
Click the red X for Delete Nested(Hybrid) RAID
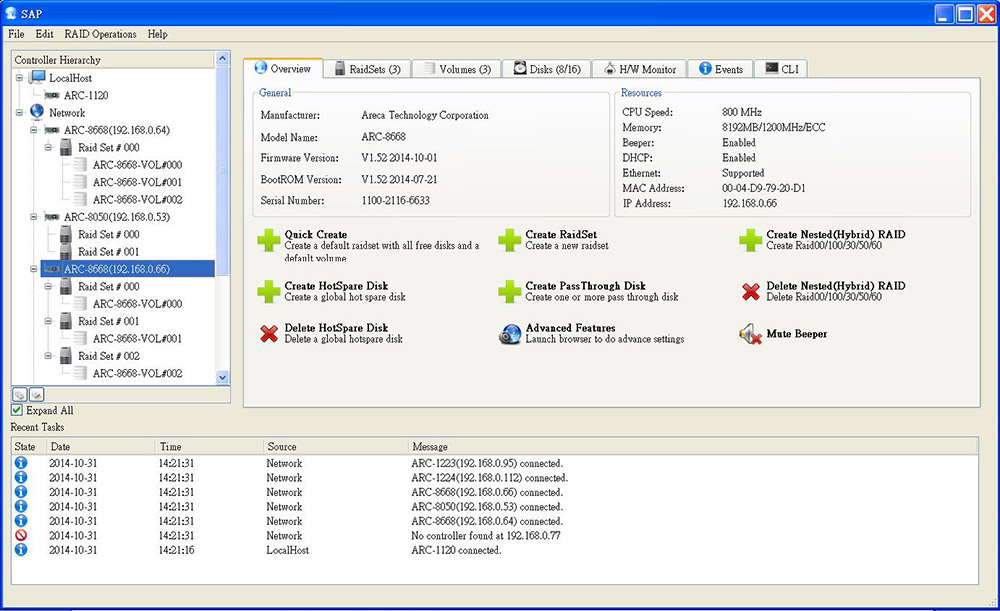(x=751, y=291)
